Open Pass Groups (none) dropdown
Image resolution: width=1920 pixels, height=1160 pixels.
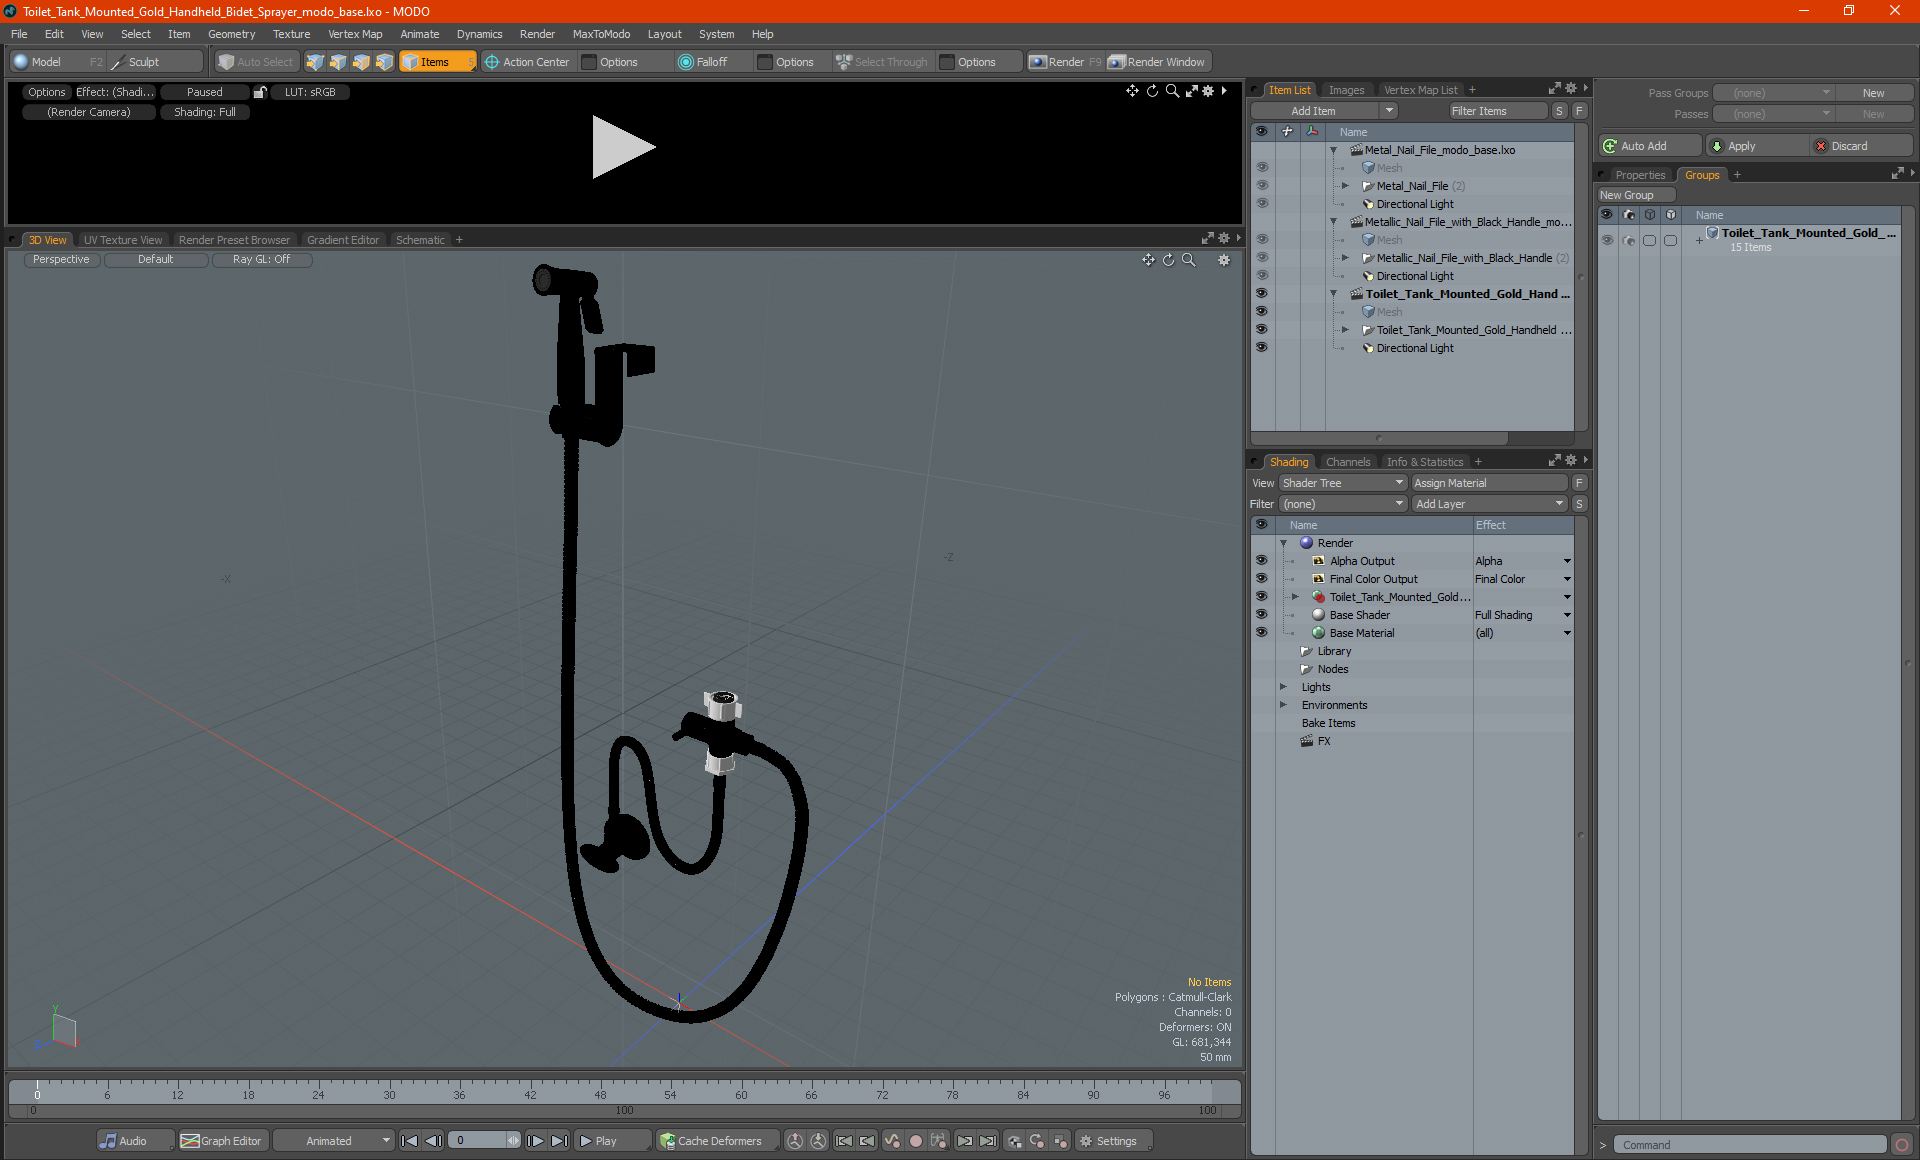tap(1773, 93)
